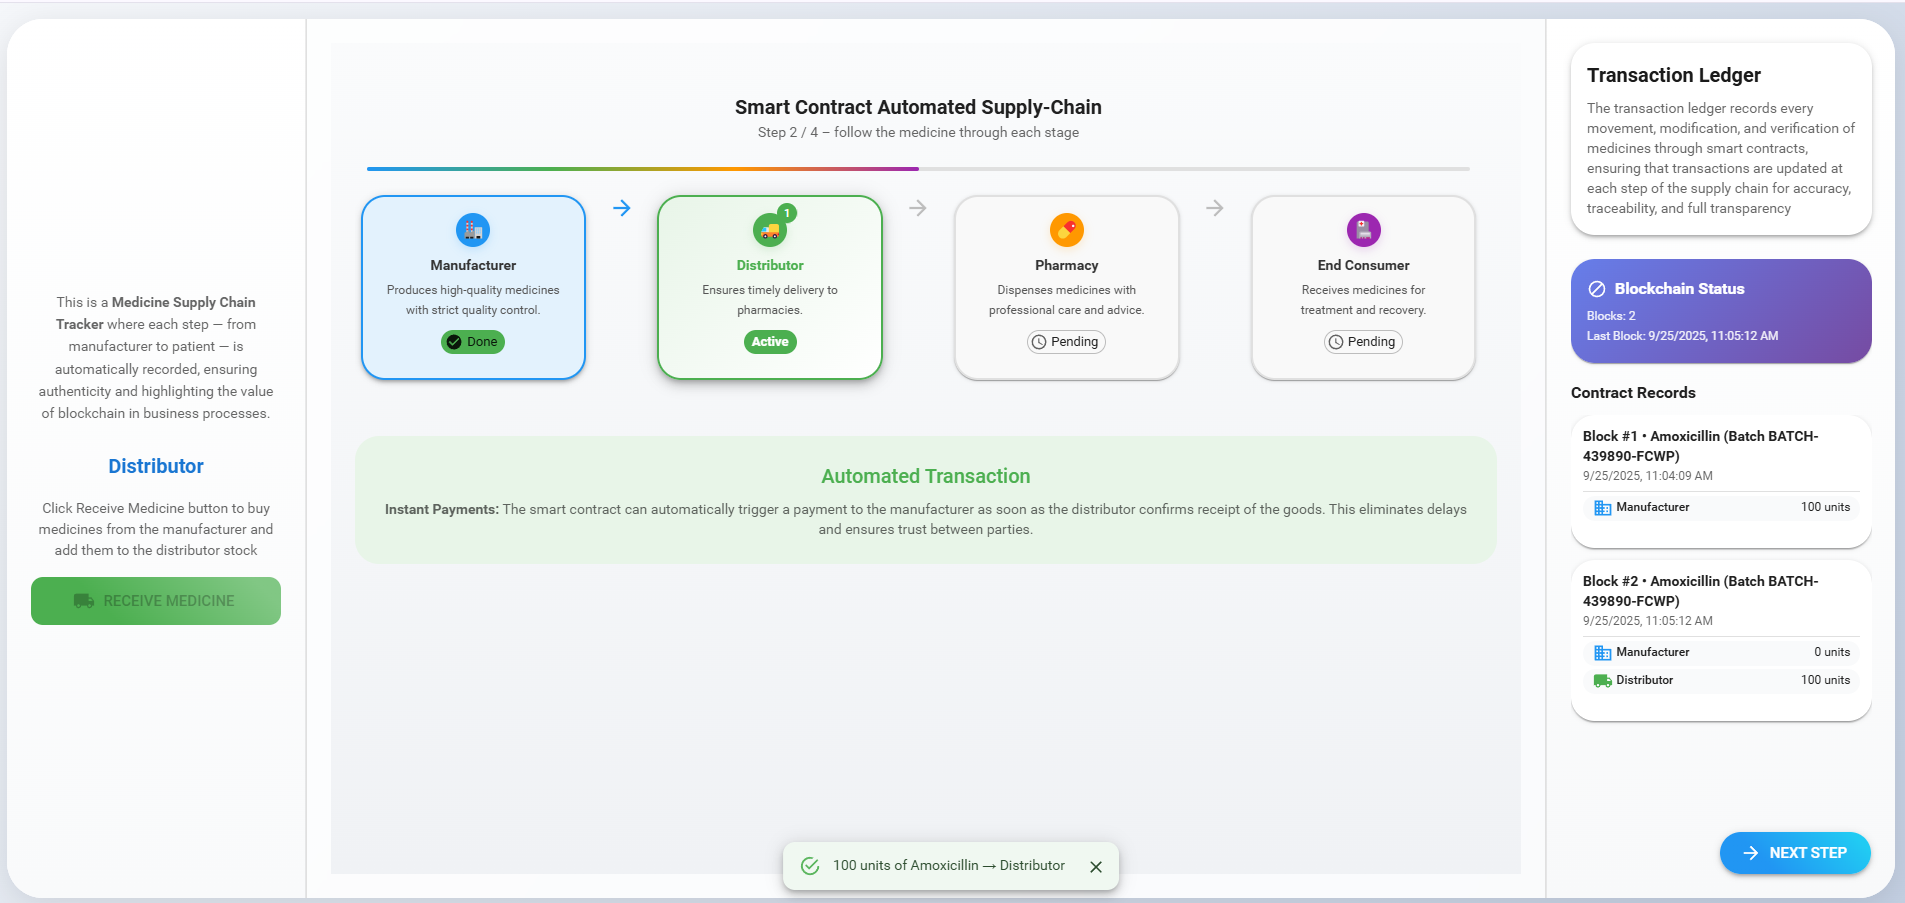Dismiss the Amoxicillin notification toast
The height and width of the screenshot is (903, 1905).
[1096, 867]
